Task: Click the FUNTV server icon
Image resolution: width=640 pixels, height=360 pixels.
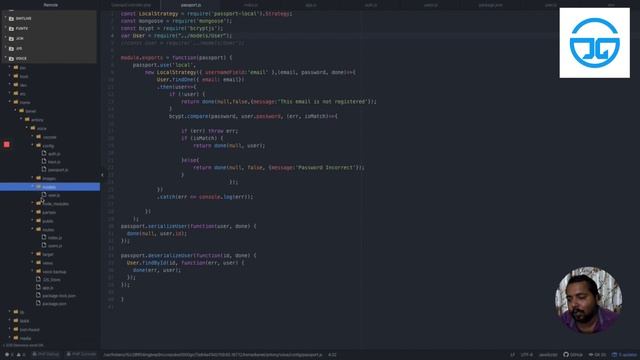Action: (11, 29)
